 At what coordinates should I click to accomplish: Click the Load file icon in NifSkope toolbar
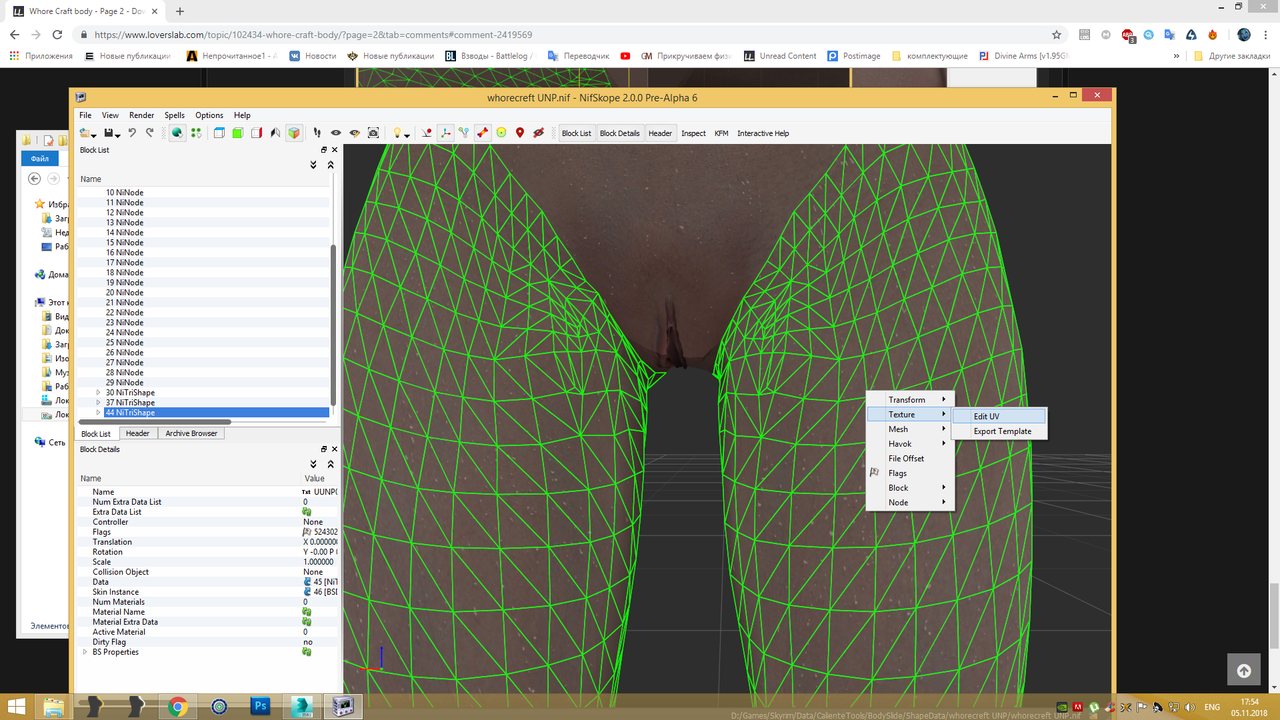tap(86, 133)
